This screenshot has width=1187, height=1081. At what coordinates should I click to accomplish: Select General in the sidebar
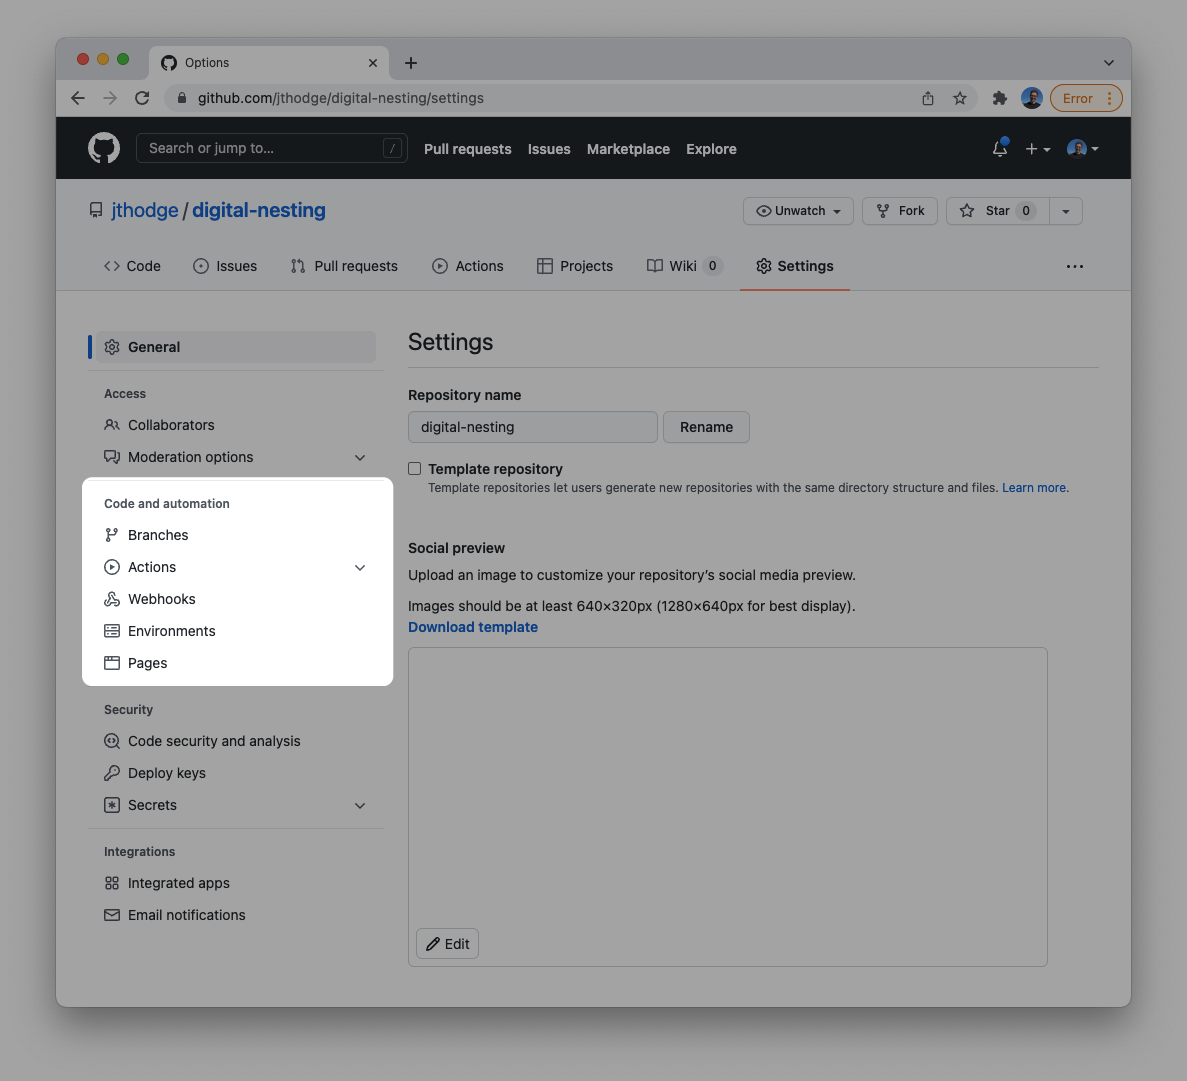(236, 347)
